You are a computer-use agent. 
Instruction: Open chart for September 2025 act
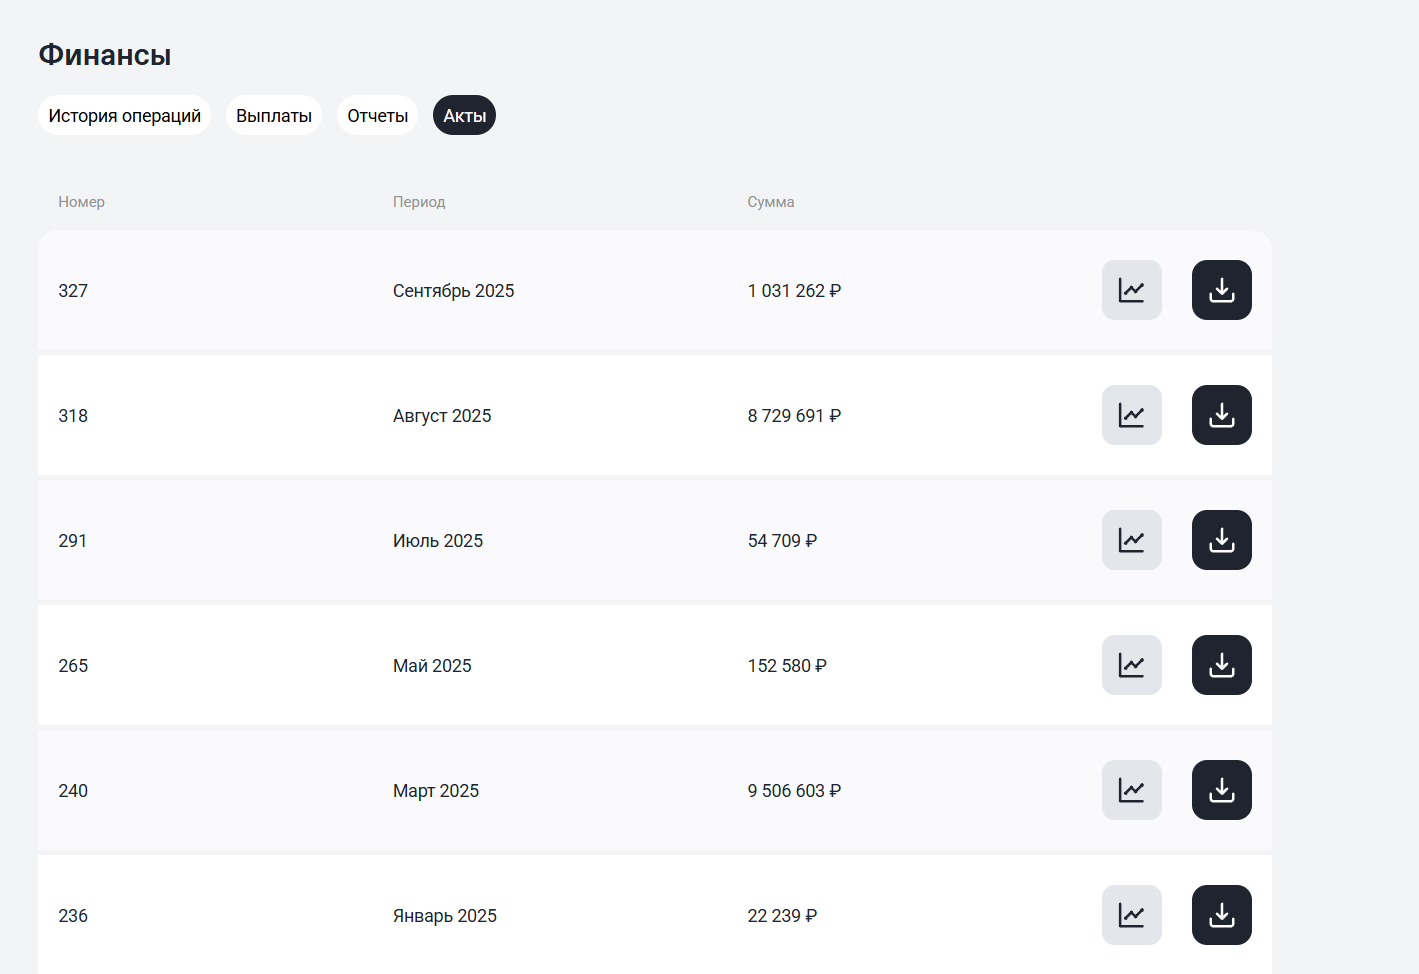click(1131, 290)
